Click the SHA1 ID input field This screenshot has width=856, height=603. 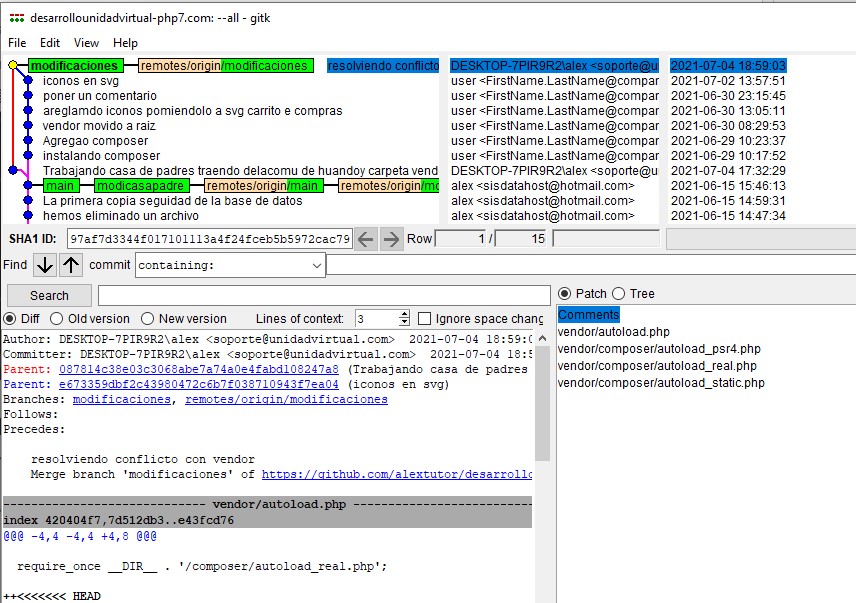[x=210, y=239]
